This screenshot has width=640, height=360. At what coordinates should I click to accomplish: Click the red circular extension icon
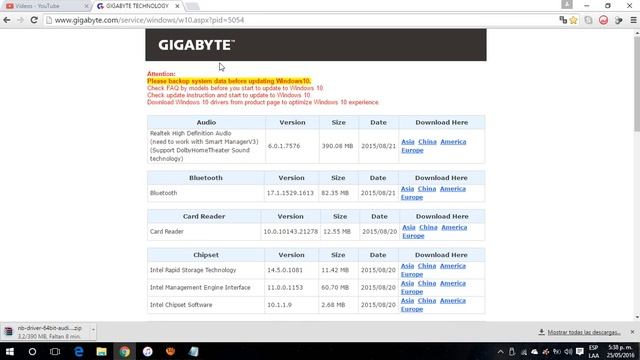(603, 20)
